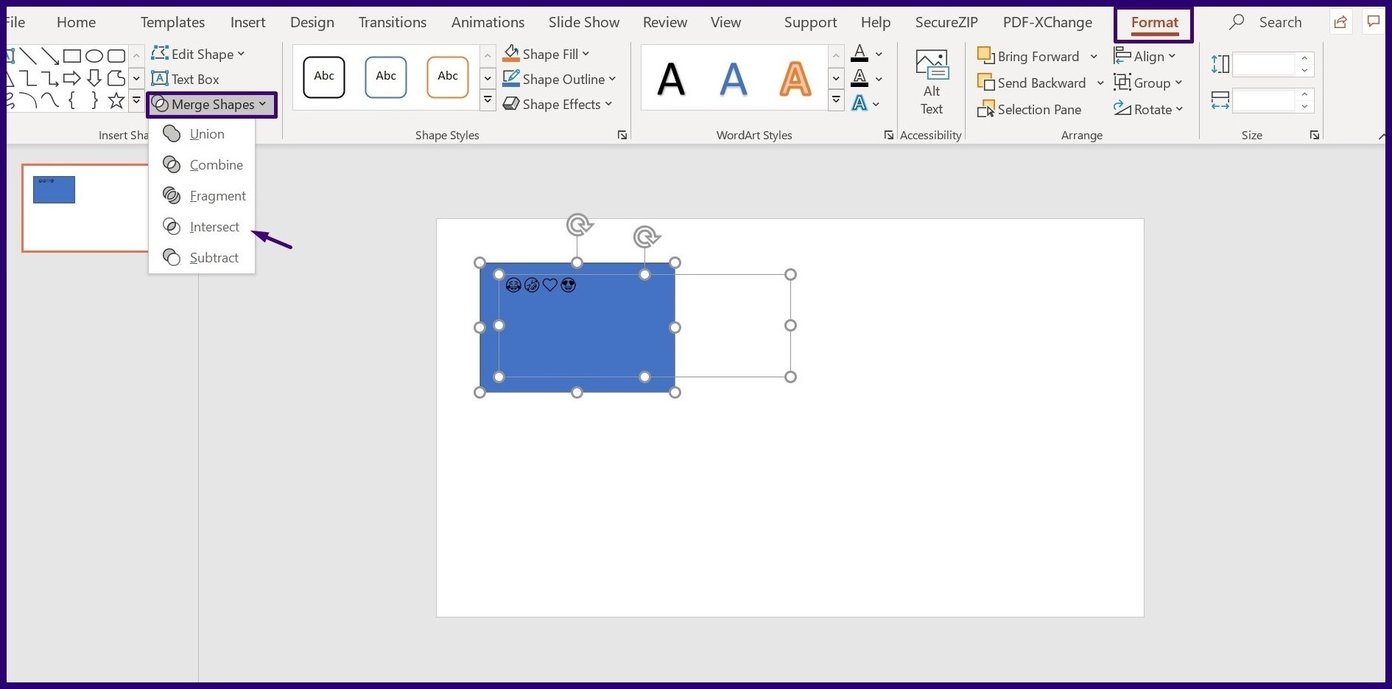This screenshot has height=689, width=1392.
Task: Click the Send Backward button
Action: click(x=1032, y=83)
